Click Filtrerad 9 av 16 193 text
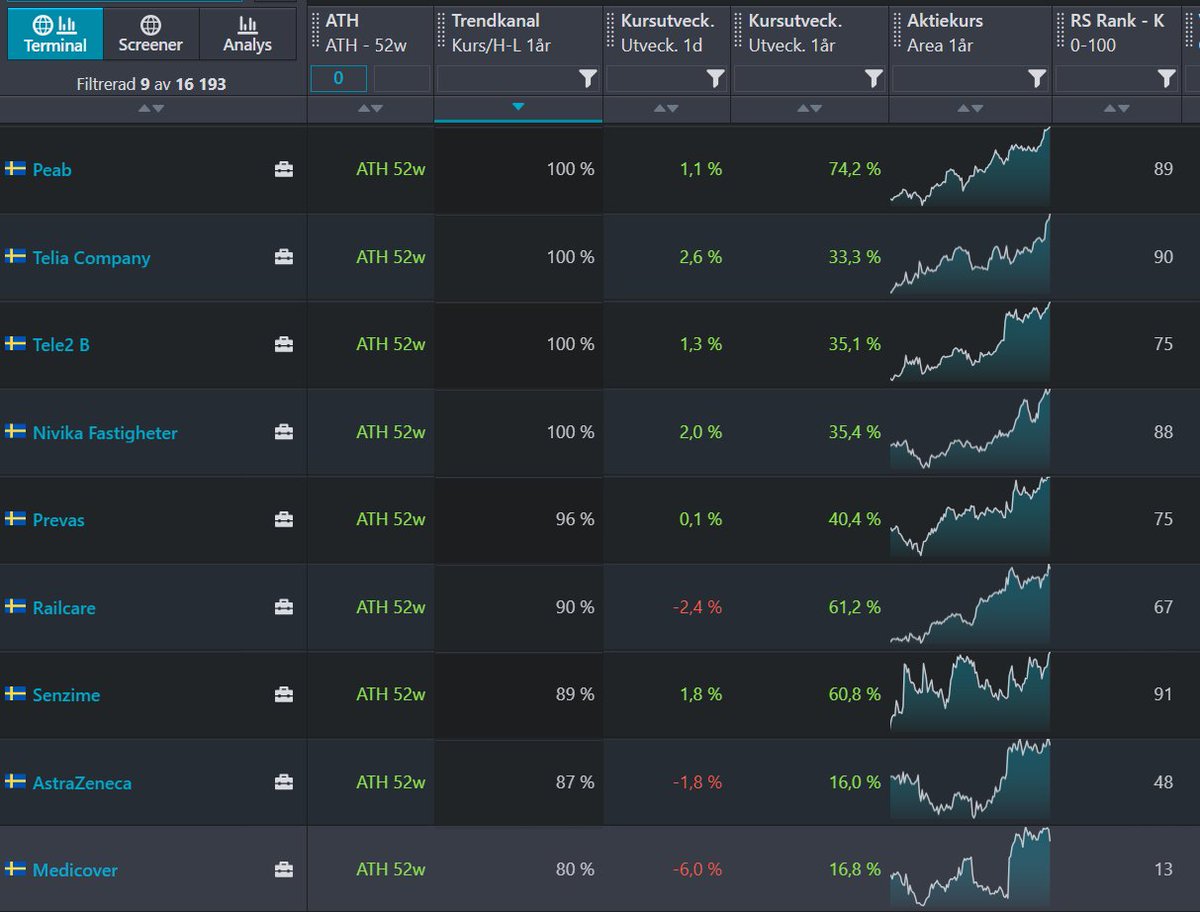The width and height of the screenshot is (1200, 912). [x=151, y=85]
